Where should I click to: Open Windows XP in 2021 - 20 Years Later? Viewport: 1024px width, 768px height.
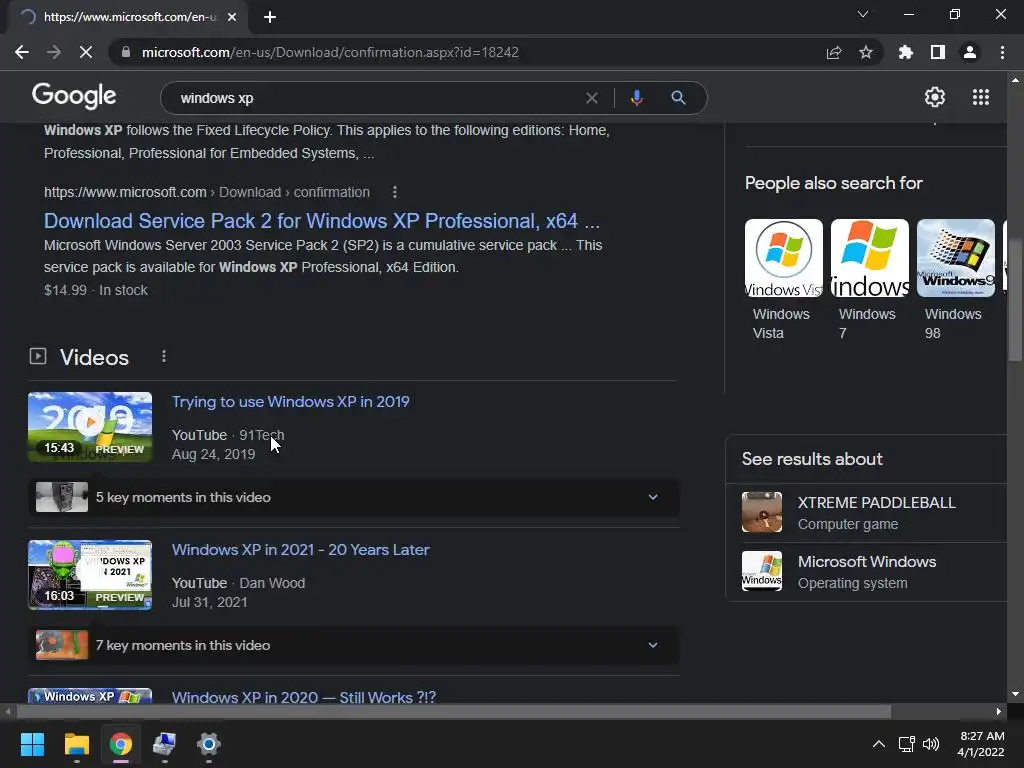pyautogui.click(x=300, y=550)
